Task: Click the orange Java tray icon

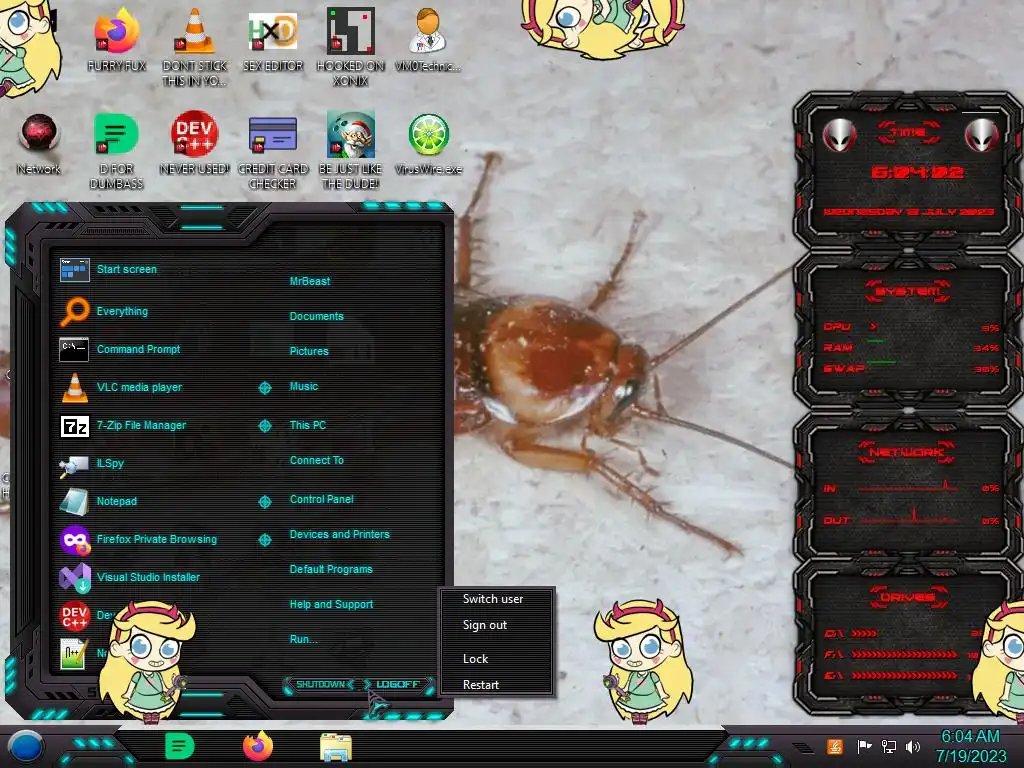Action: (x=835, y=746)
